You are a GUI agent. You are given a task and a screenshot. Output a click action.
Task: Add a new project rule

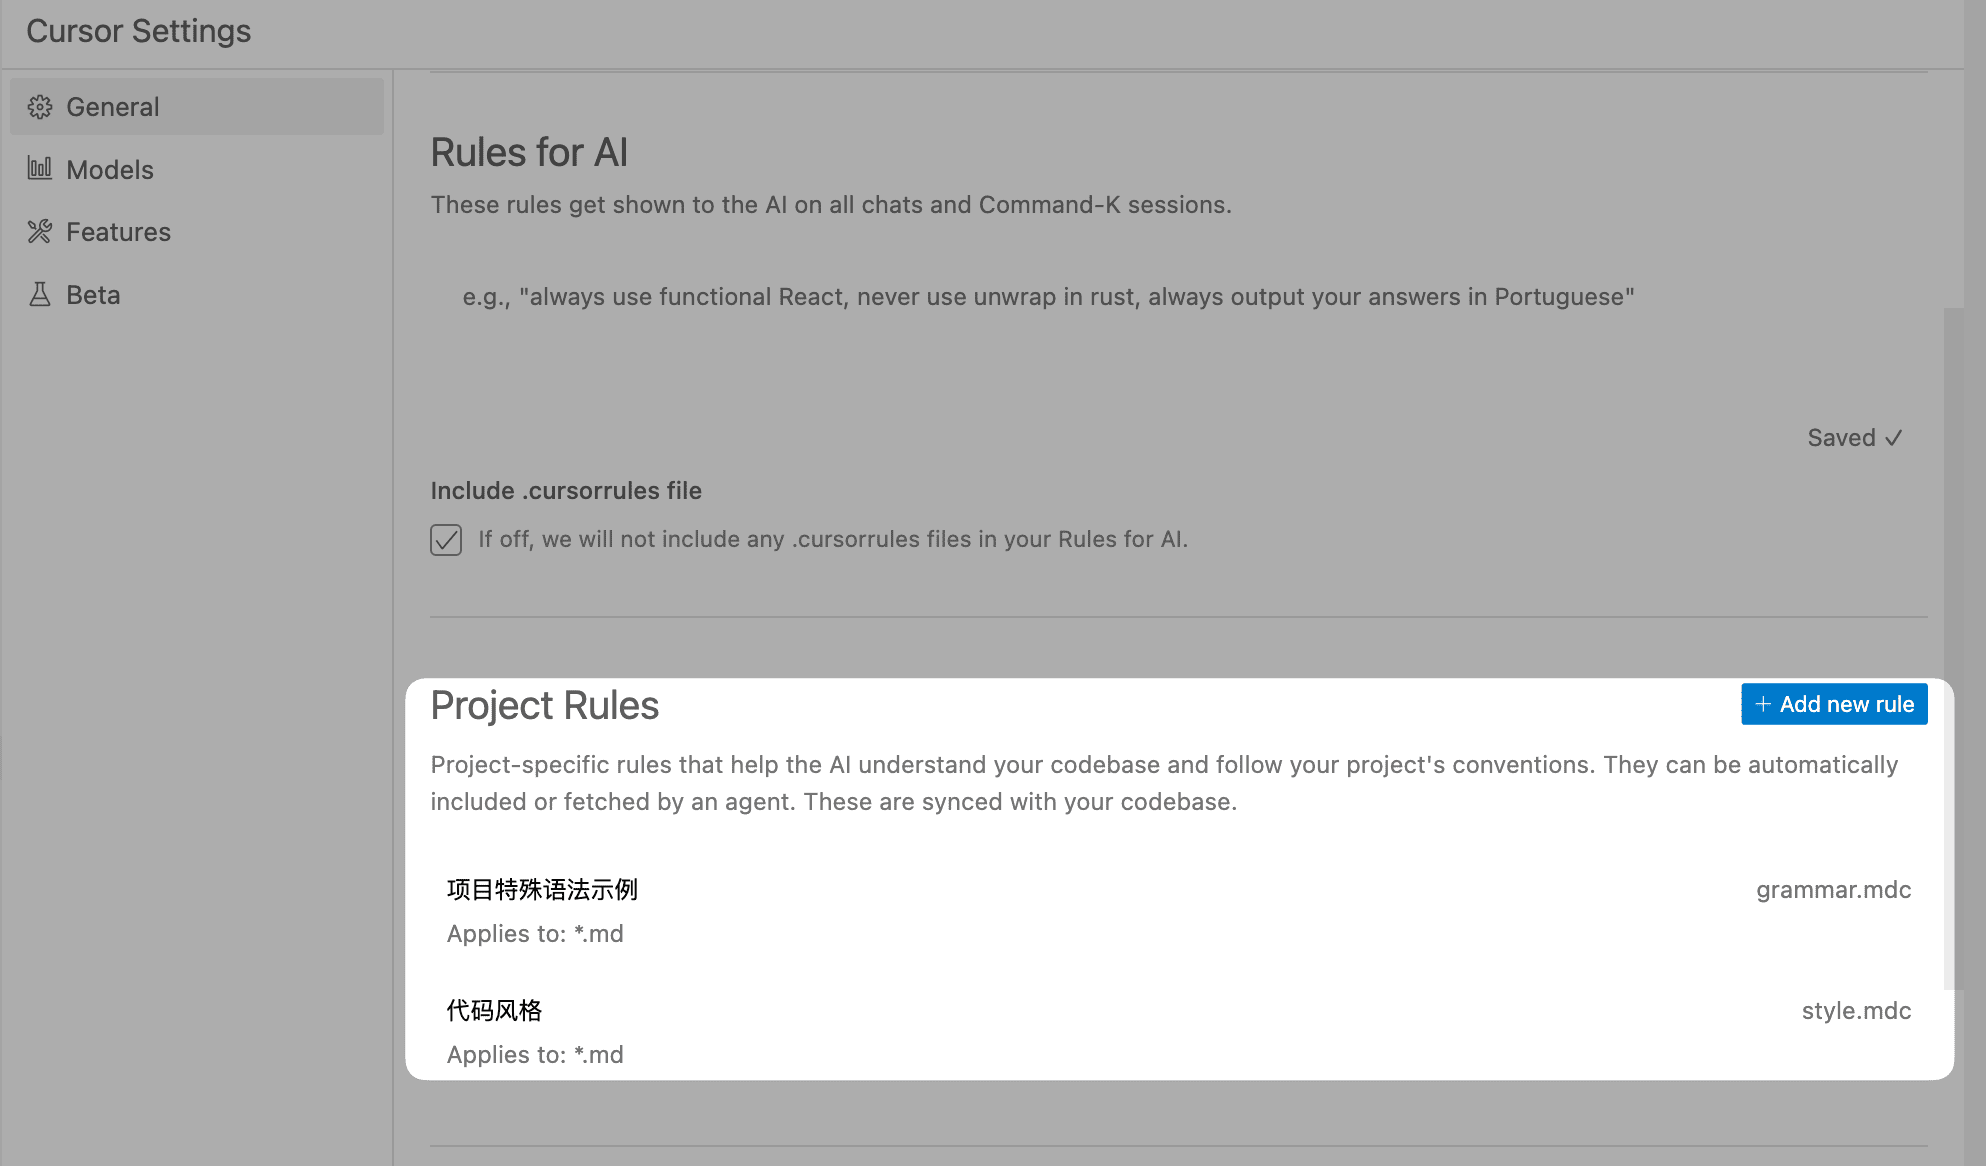click(x=1834, y=704)
